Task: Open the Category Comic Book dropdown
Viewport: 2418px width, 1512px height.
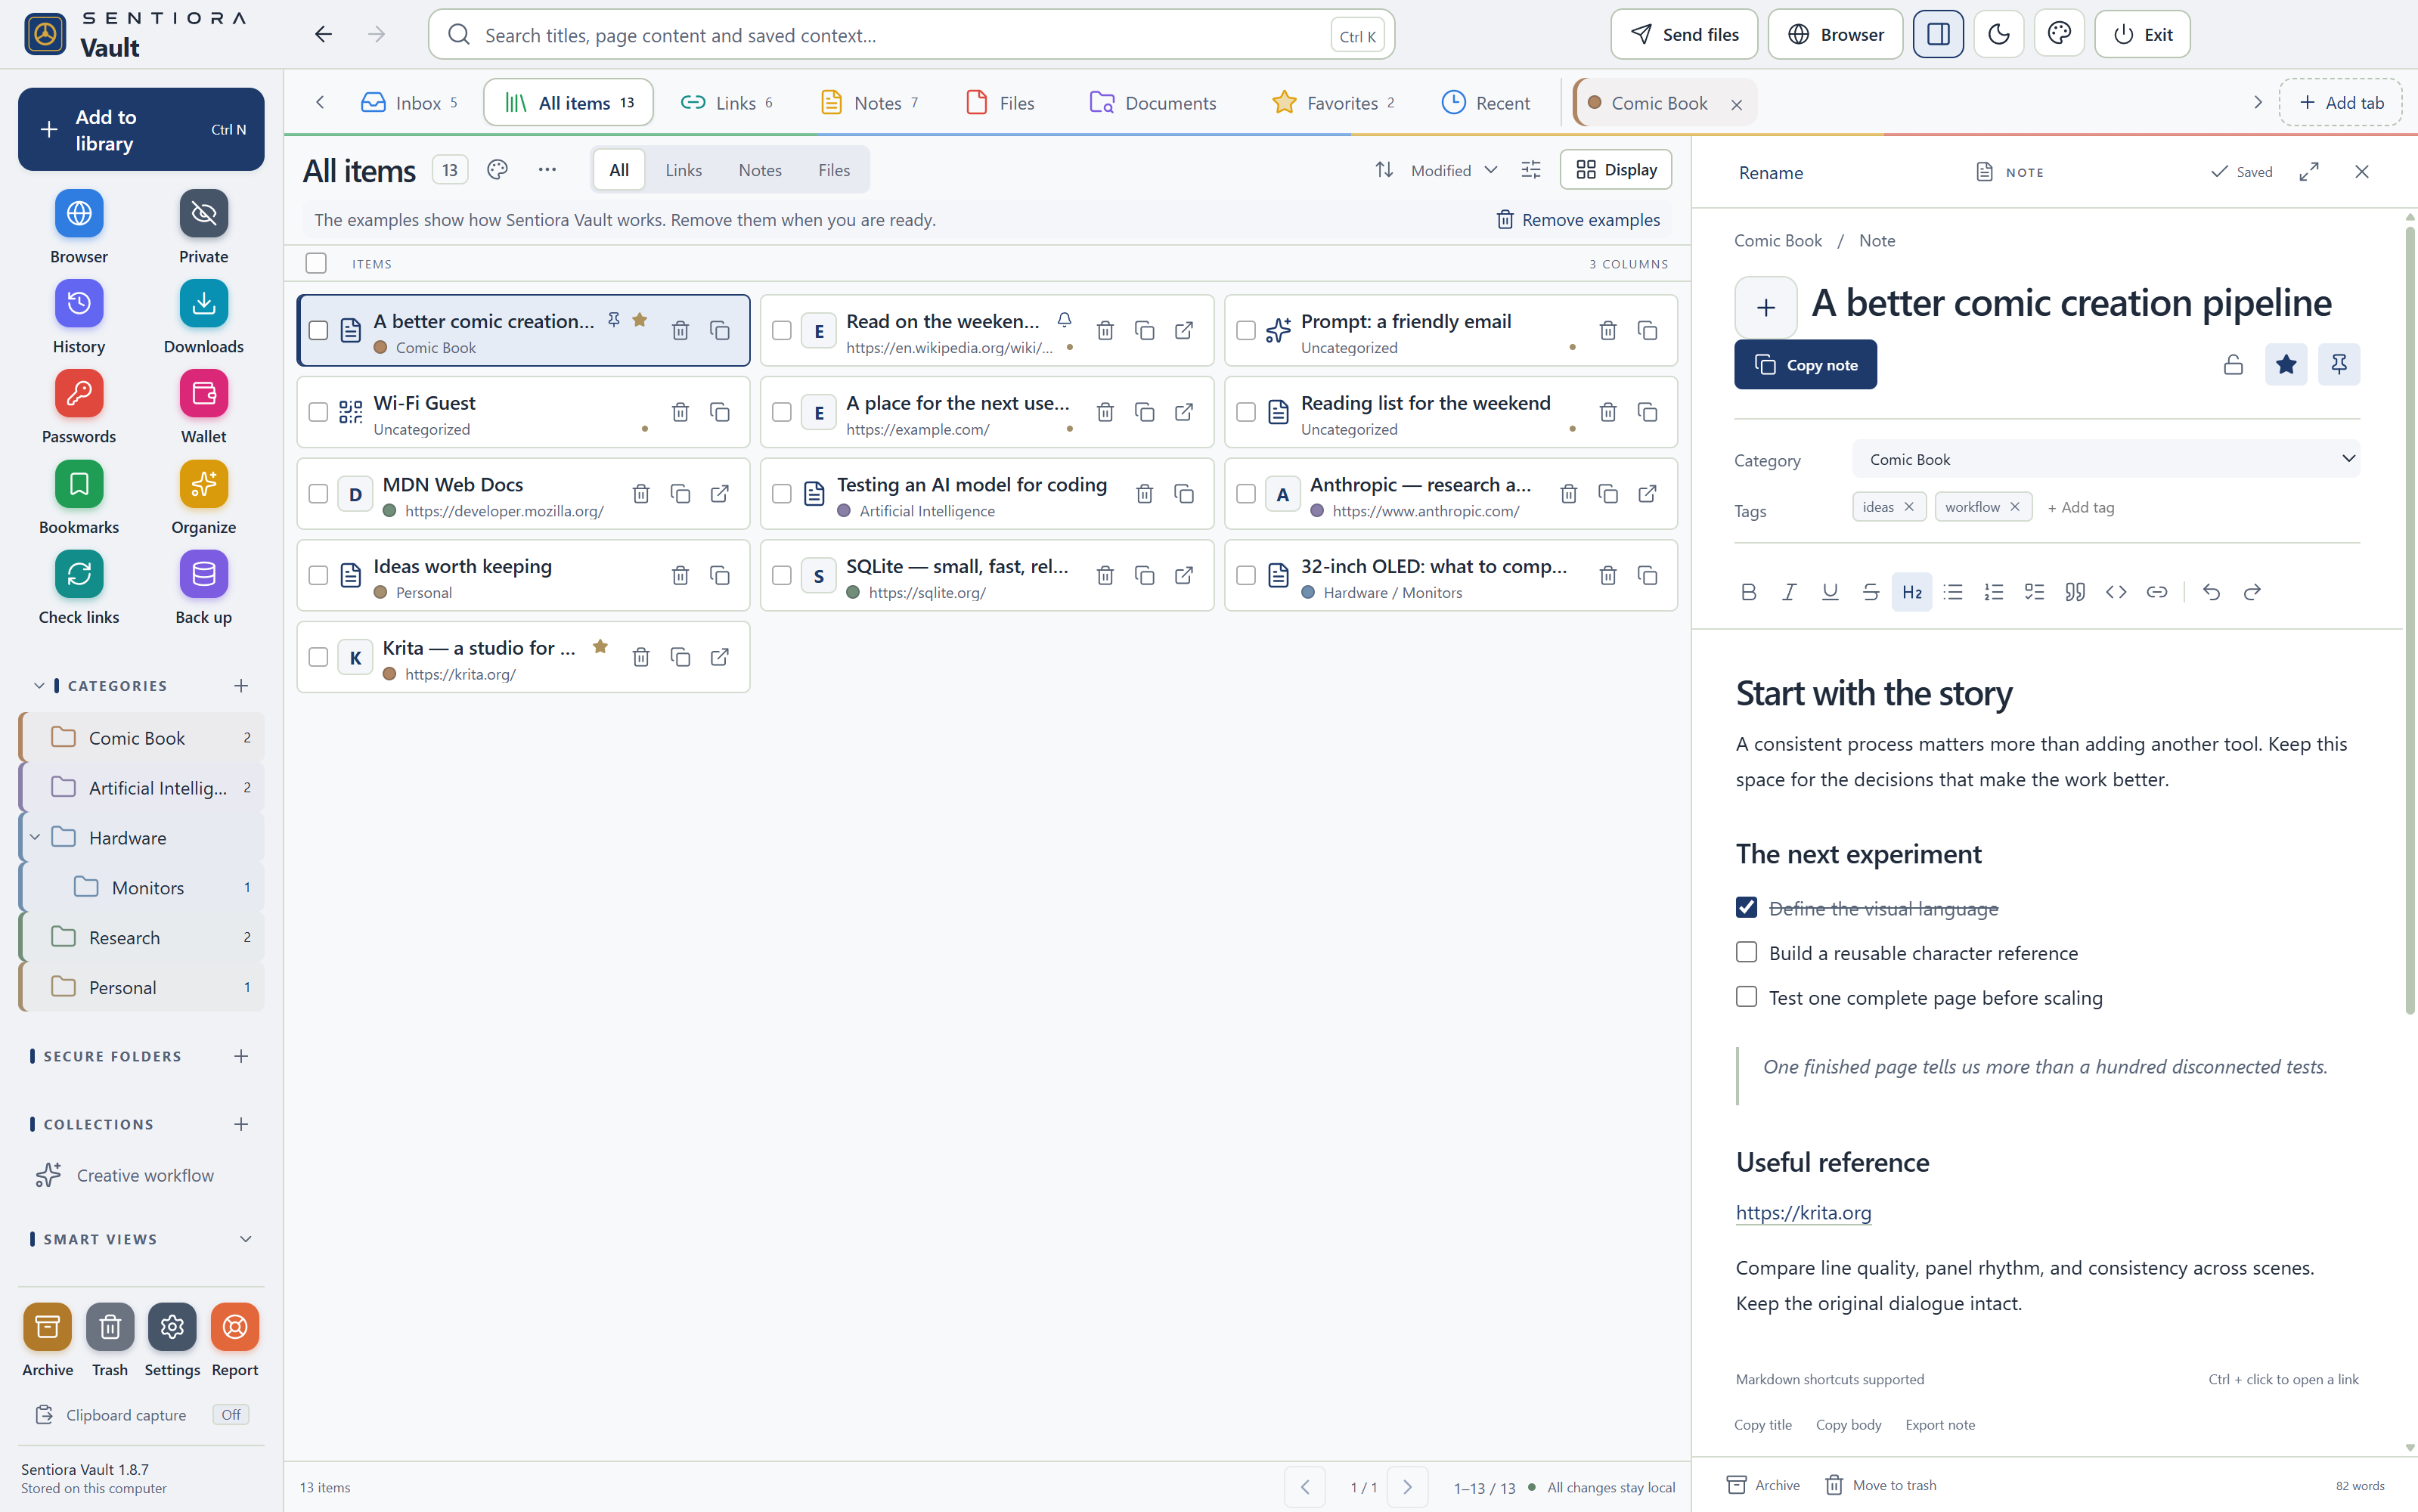Action: [2105, 459]
